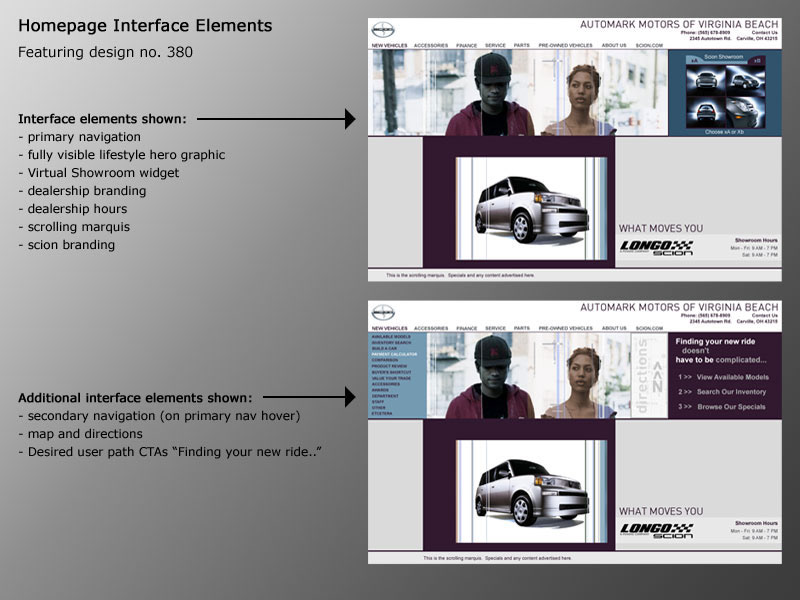Click WHAT MOVES YOU text in upper mockup
Viewport: 800px width, 600px height.
661,228
